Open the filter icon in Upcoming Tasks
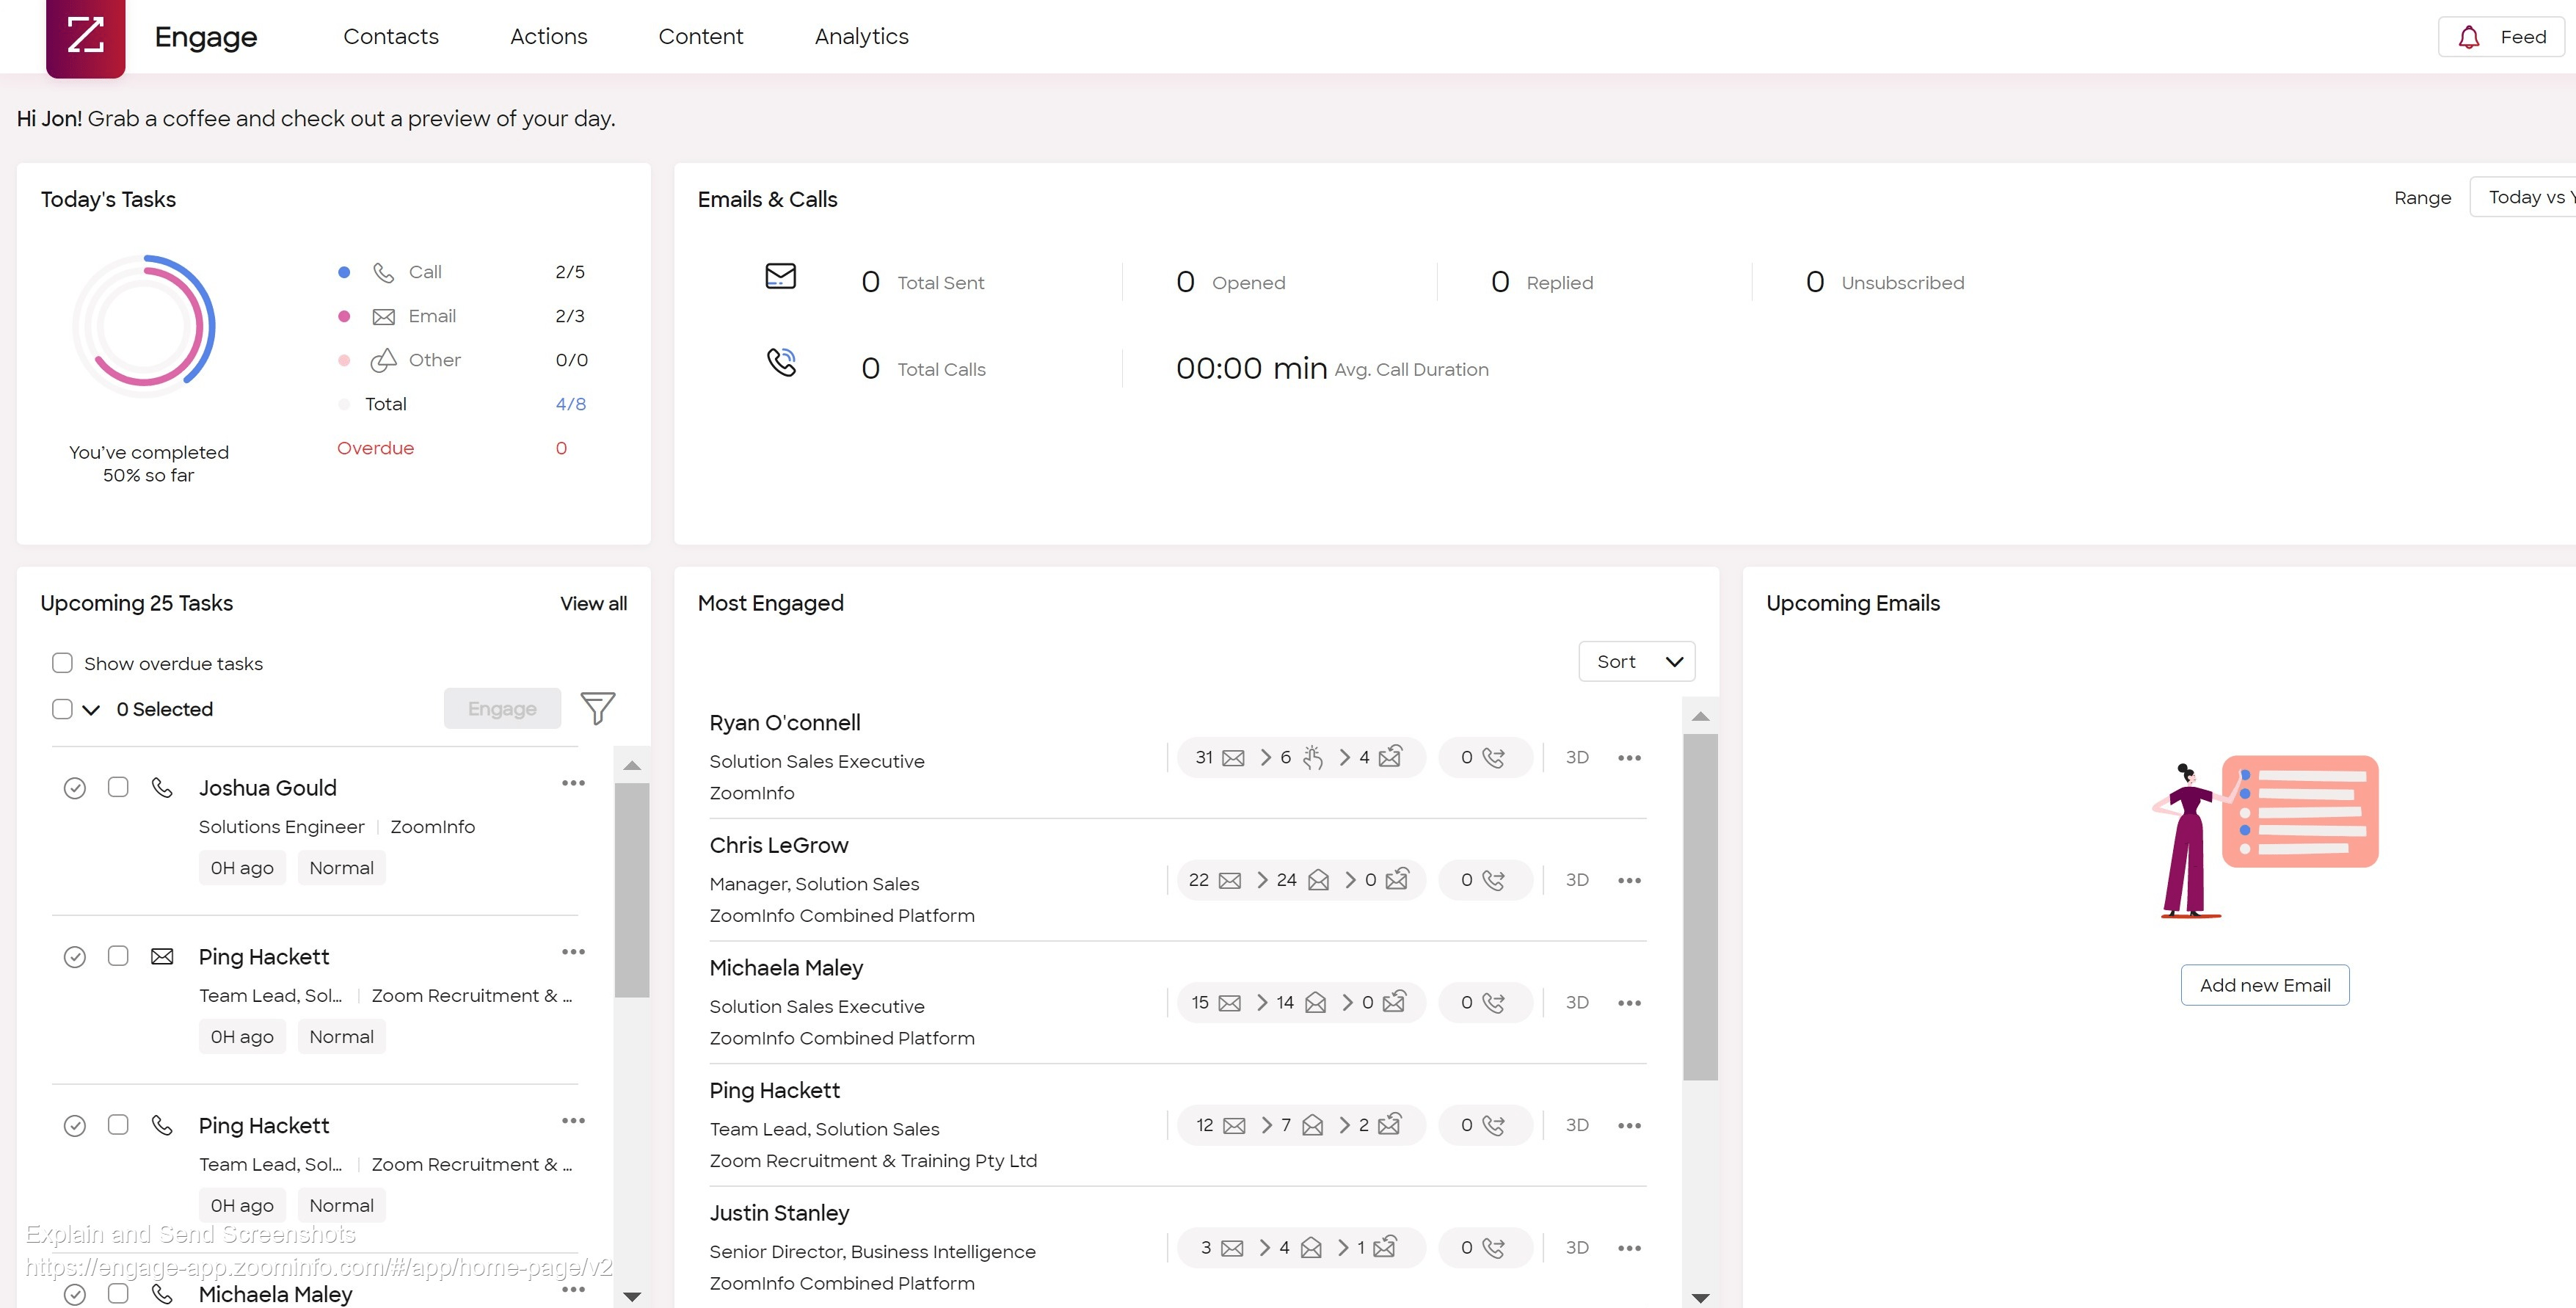 (x=598, y=708)
